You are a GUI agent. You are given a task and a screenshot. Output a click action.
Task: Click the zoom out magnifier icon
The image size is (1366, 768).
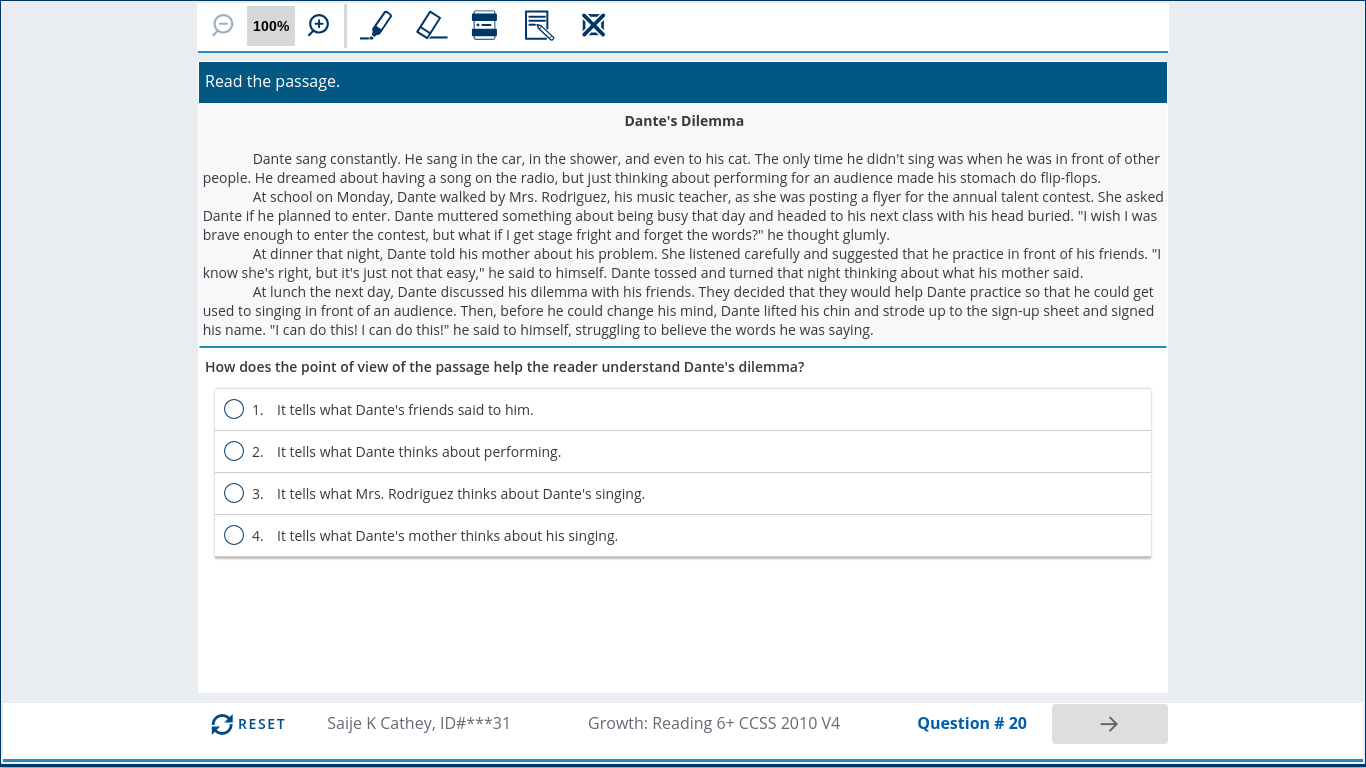point(223,25)
